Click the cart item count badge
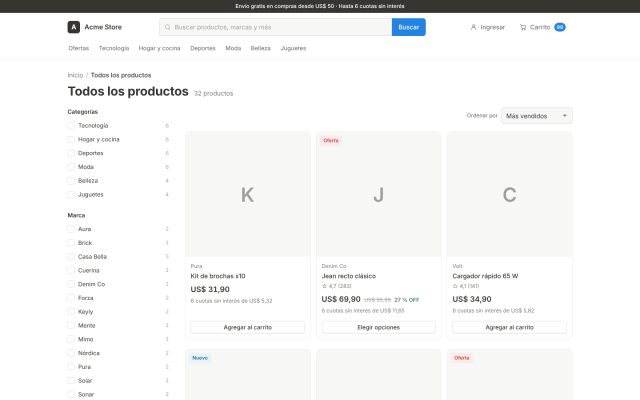 click(560, 27)
